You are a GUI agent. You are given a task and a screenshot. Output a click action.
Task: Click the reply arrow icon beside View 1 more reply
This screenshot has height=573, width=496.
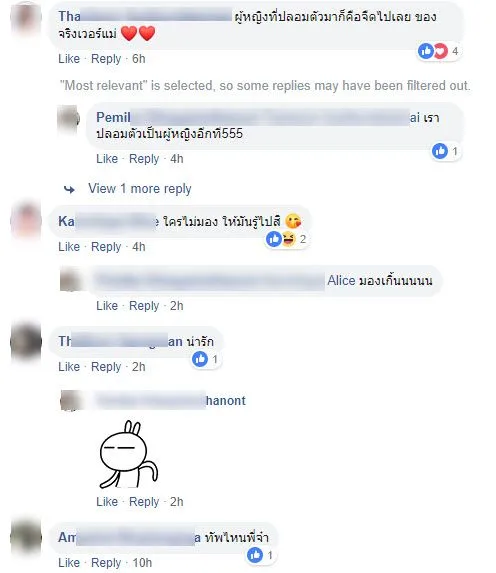point(69,189)
